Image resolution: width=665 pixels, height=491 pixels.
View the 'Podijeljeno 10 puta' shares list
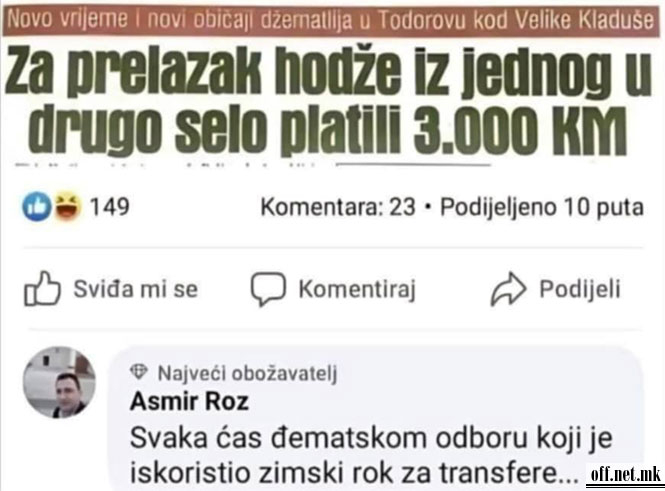point(542,207)
